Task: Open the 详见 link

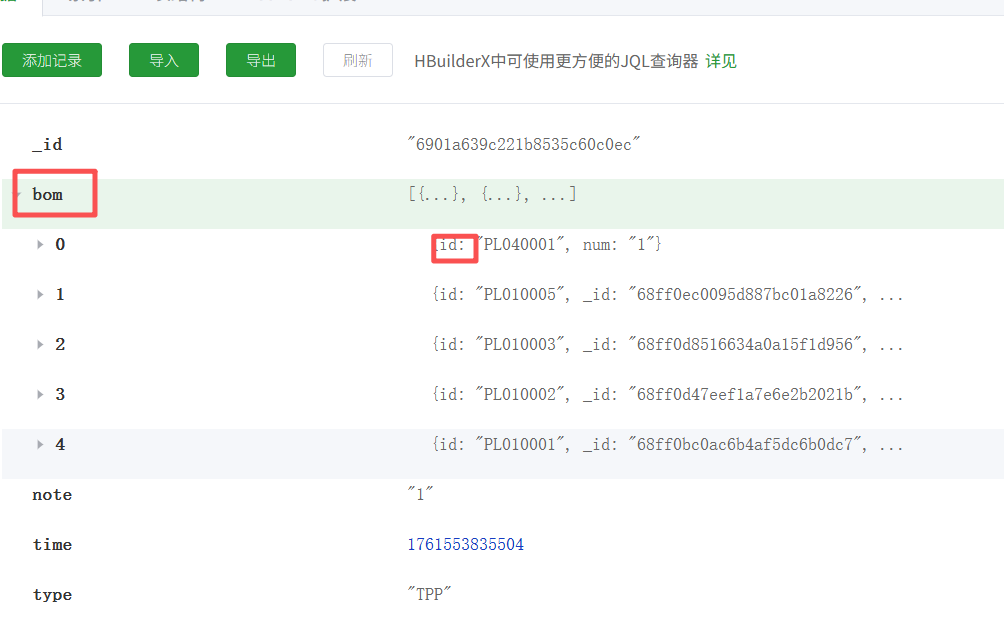Action: pyautogui.click(x=721, y=61)
